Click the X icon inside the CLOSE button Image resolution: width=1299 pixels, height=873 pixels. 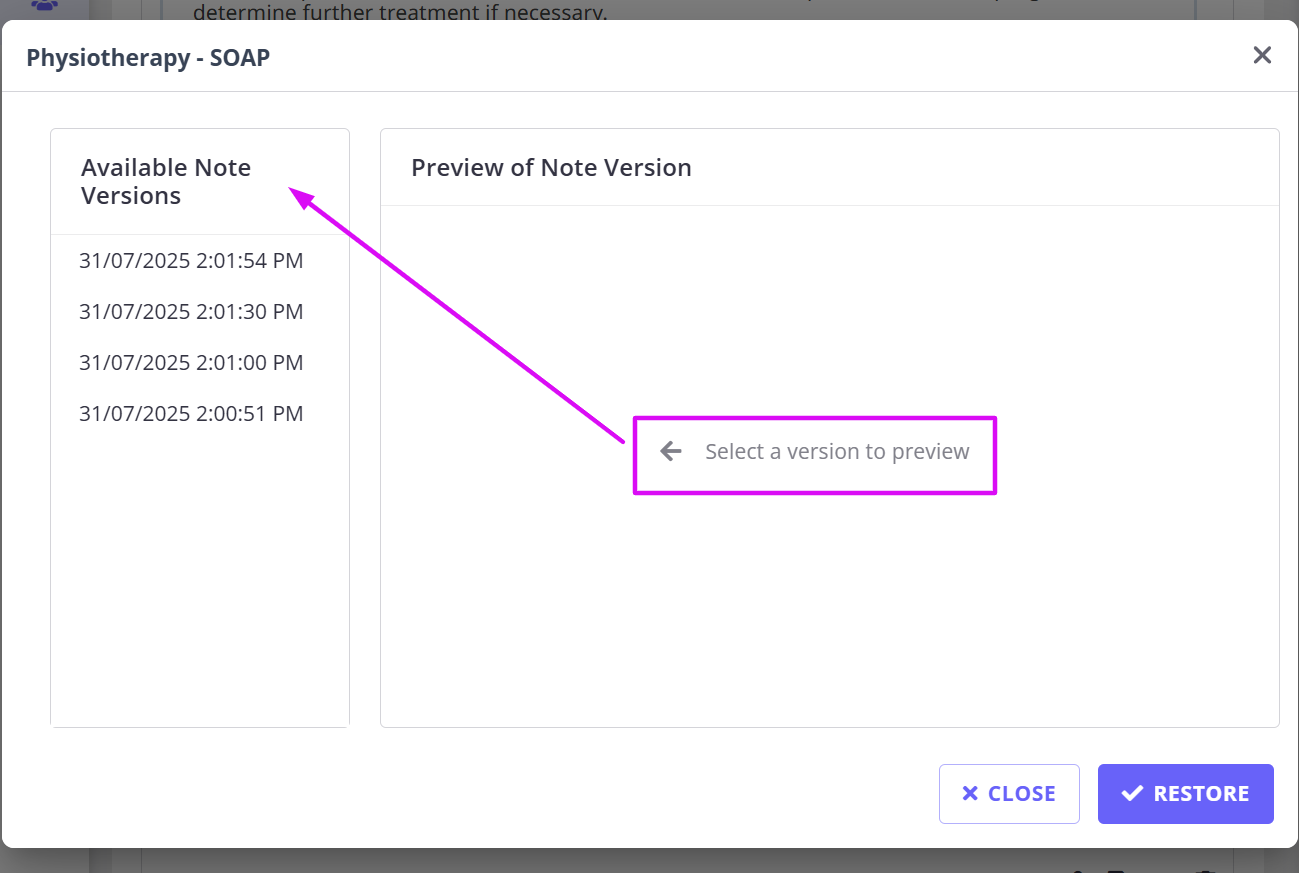(969, 794)
